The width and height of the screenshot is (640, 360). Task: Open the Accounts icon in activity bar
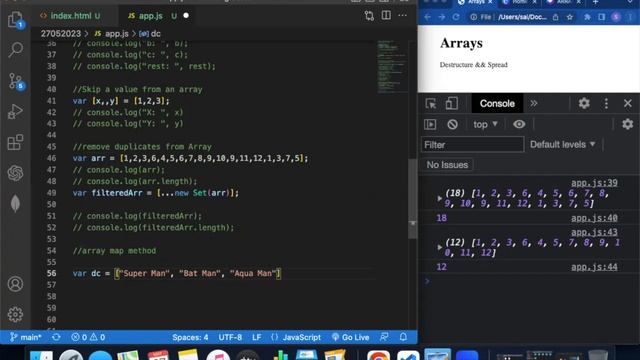click(16, 284)
